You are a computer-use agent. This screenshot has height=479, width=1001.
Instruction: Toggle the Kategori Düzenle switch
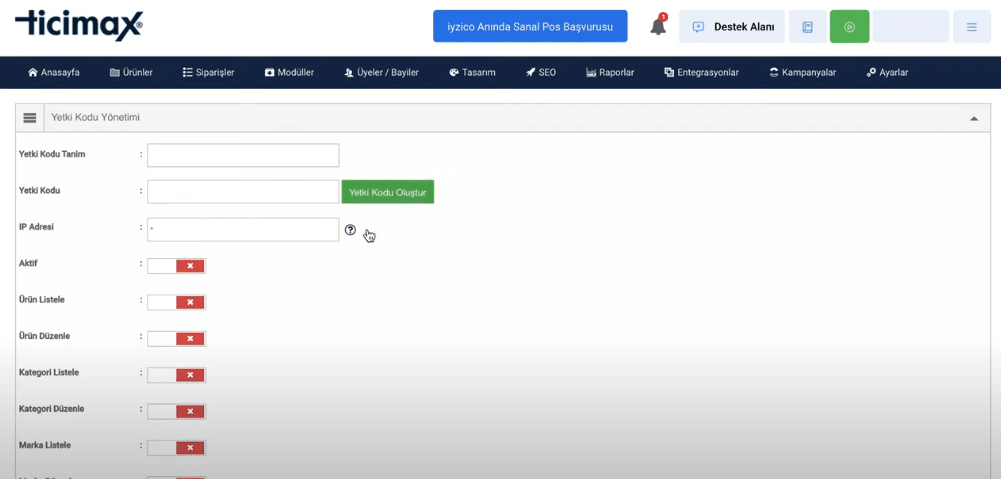(x=177, y=411)
